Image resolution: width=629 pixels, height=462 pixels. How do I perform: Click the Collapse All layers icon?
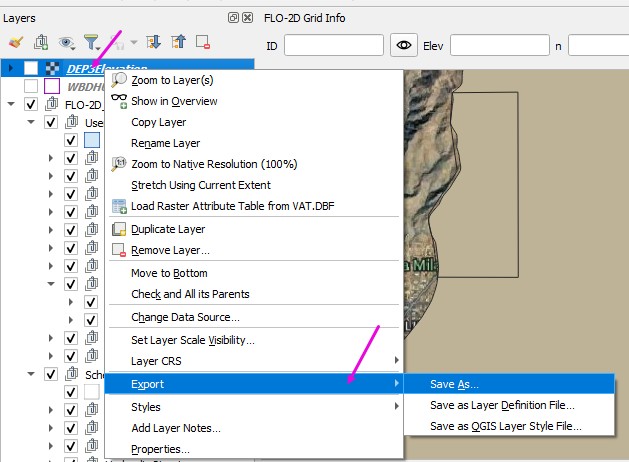(178, 42)
